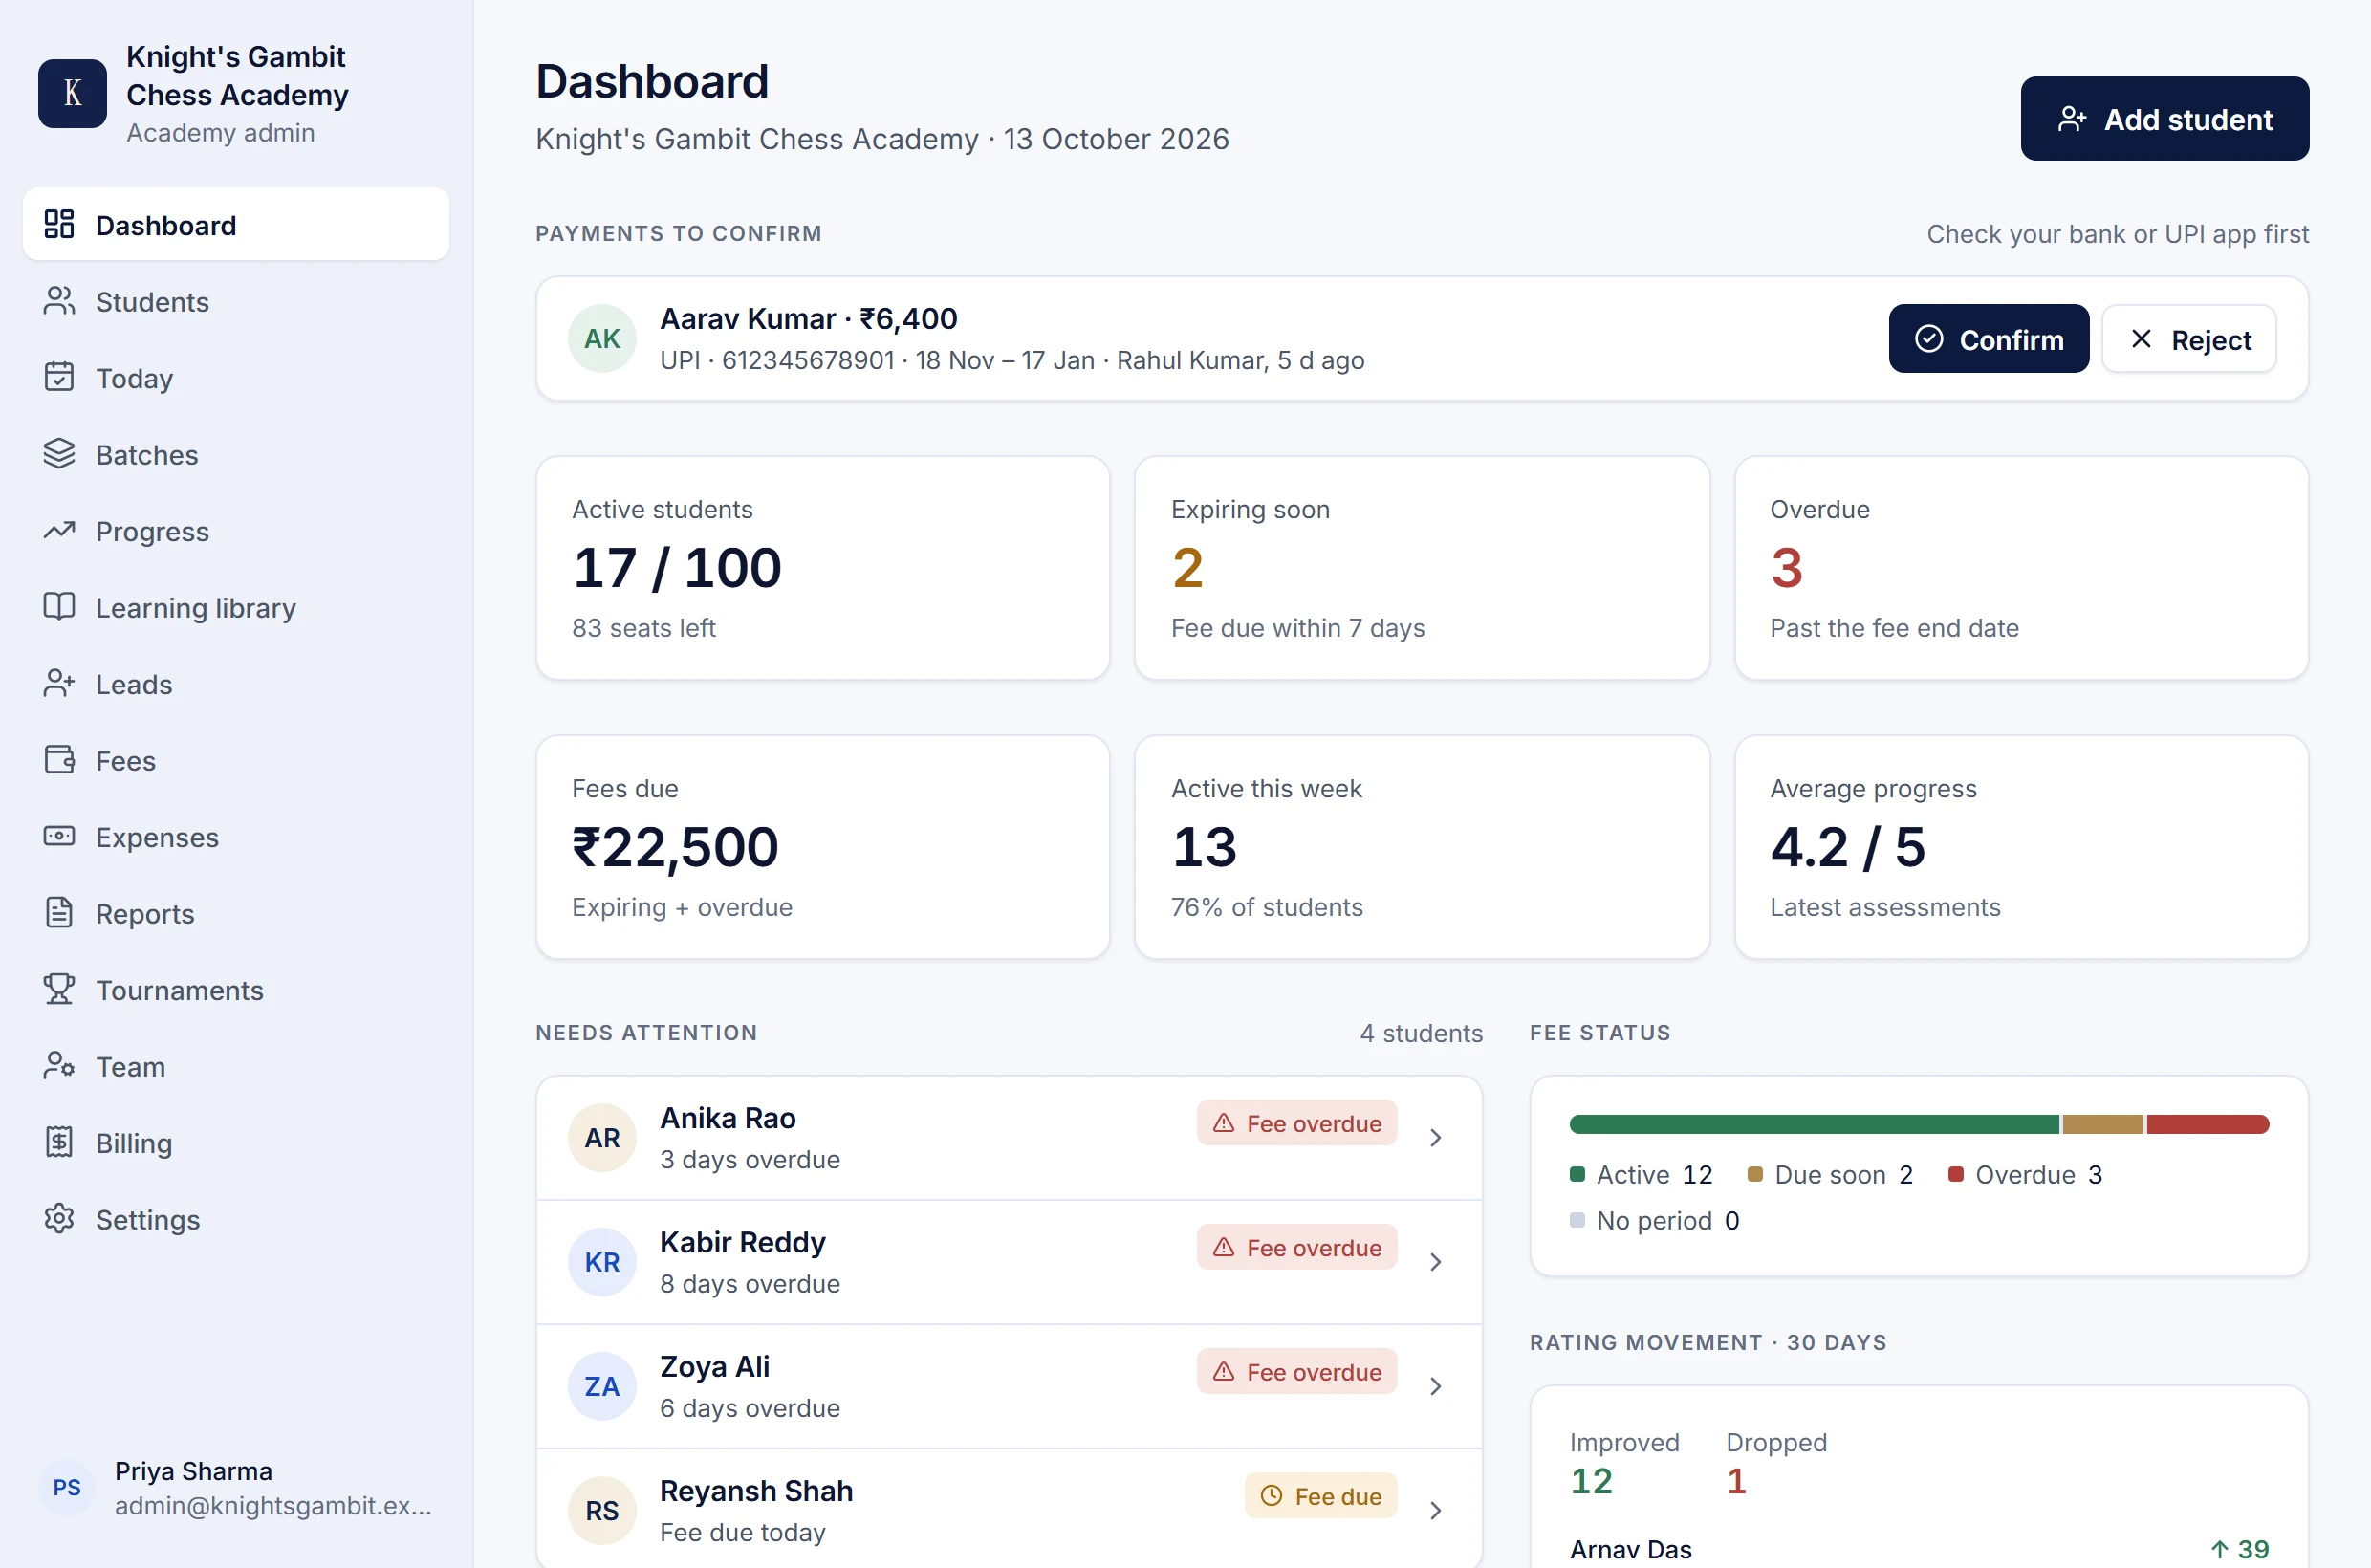Click Fee overdue badge for Kabir Reddy
The height and width of the screenshot is (1568, 2371).
pos(1297,1247)
